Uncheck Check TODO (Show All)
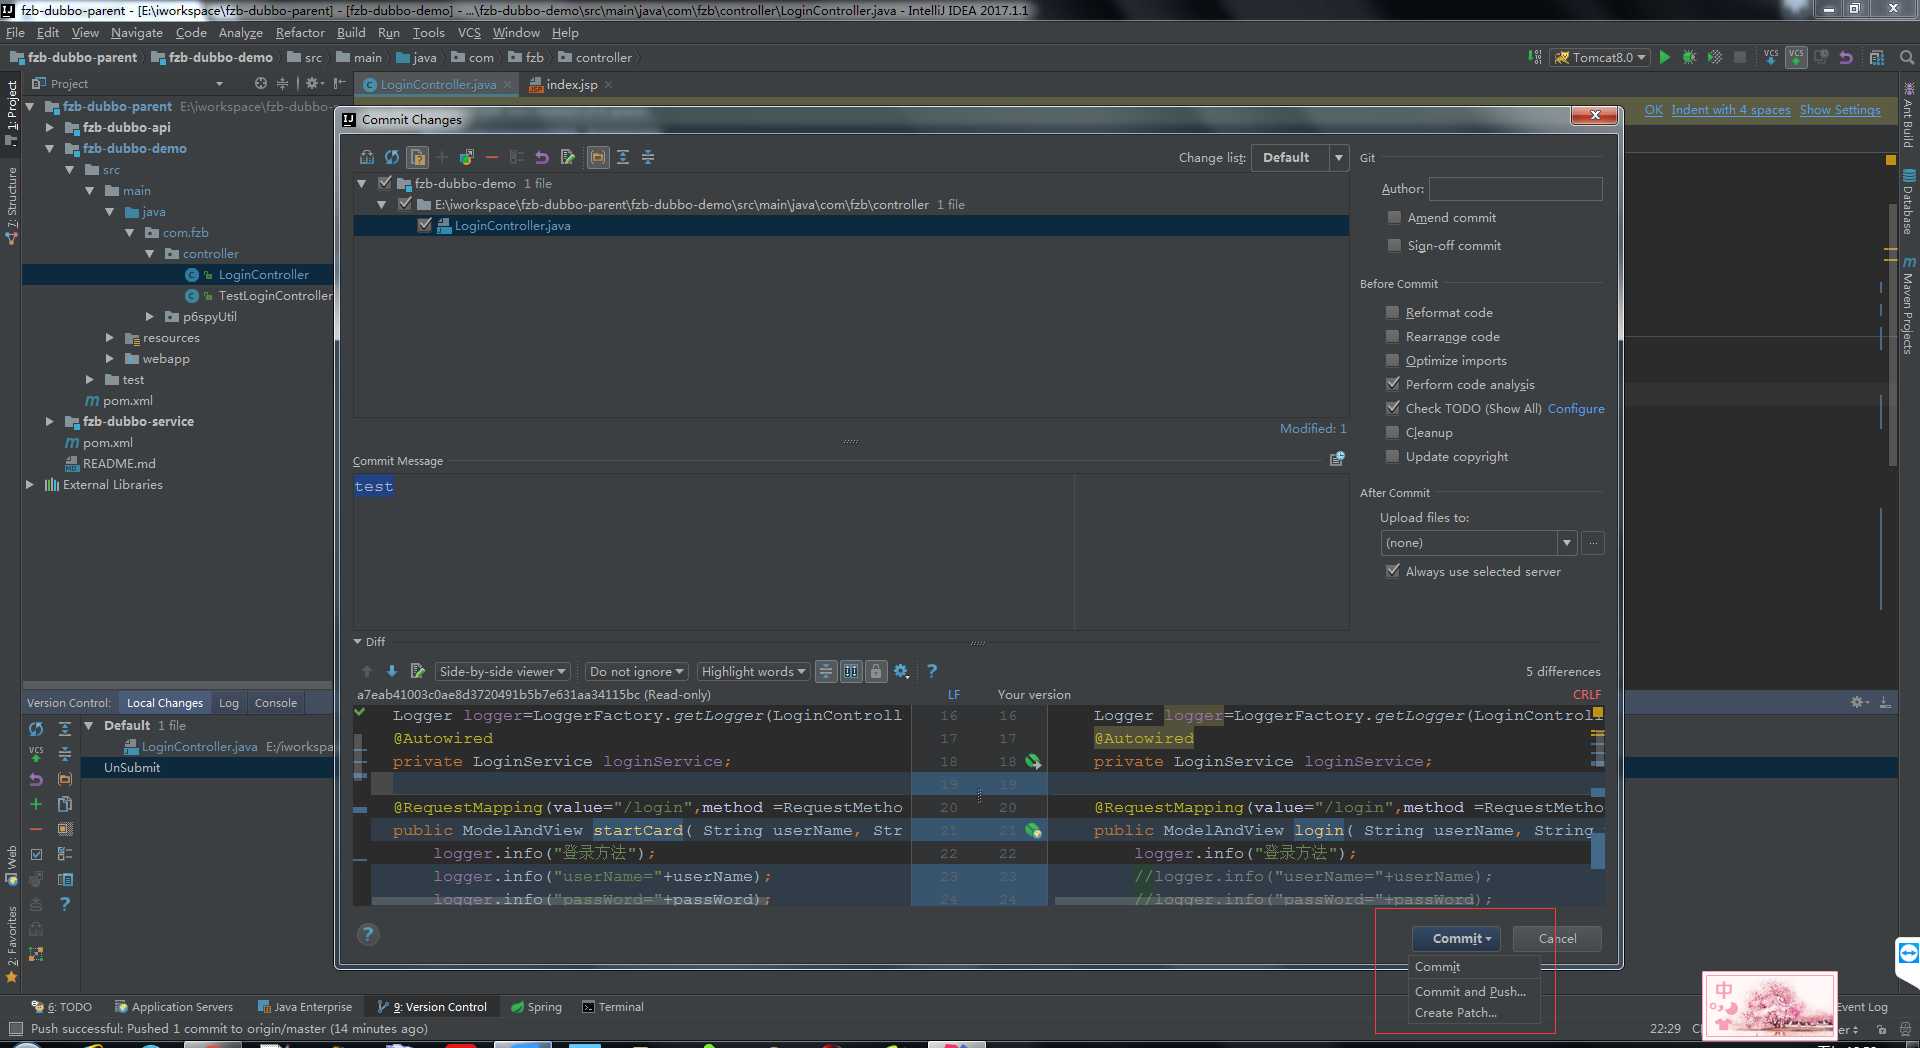1920x1048 pixels. point(1392,408)
